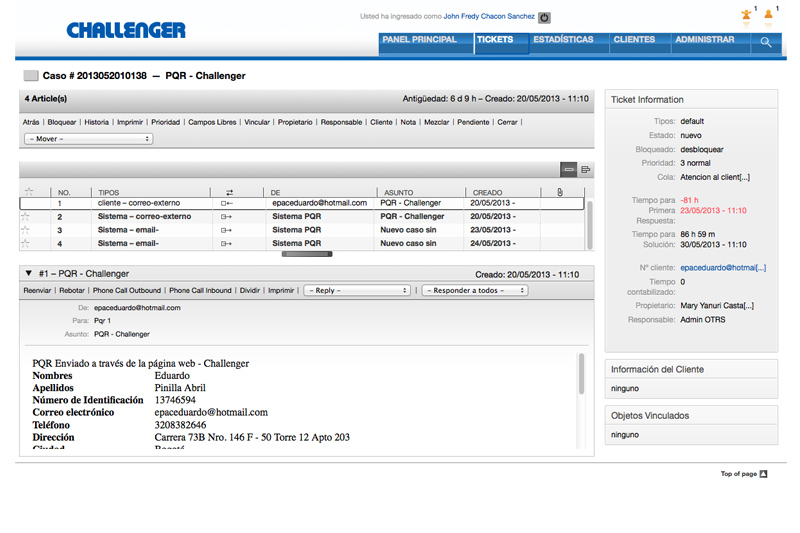Change ticket Prioridad

coord(165,122)
